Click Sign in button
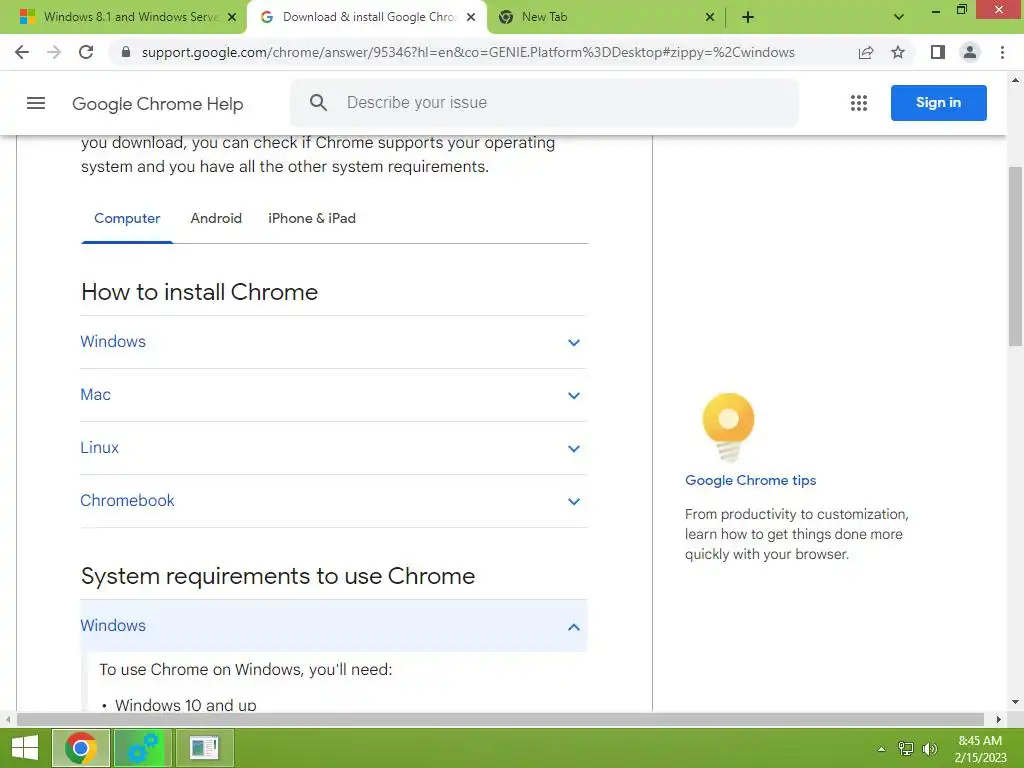 [x=938, y=103]
